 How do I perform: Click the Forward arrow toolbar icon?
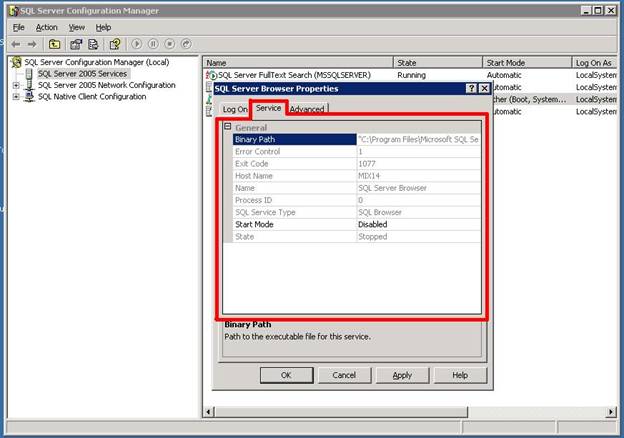(x=32, y=44)
